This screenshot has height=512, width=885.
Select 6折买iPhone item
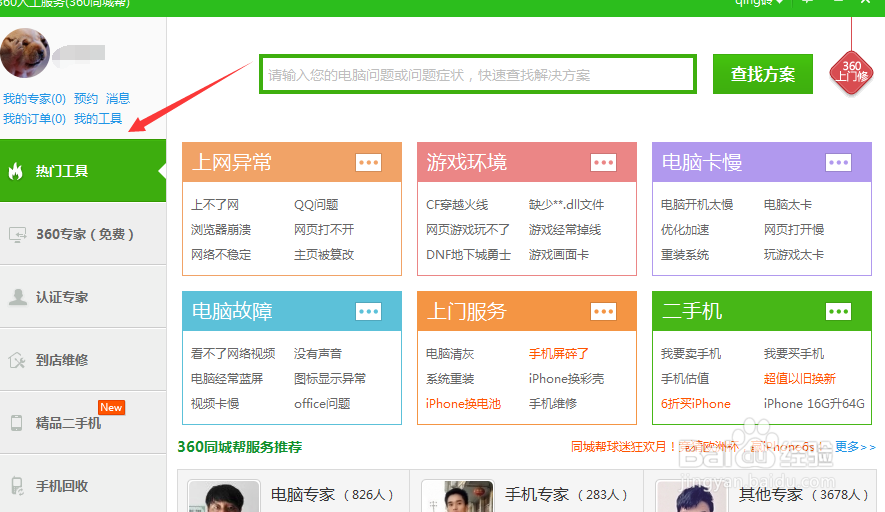(696, 404)
